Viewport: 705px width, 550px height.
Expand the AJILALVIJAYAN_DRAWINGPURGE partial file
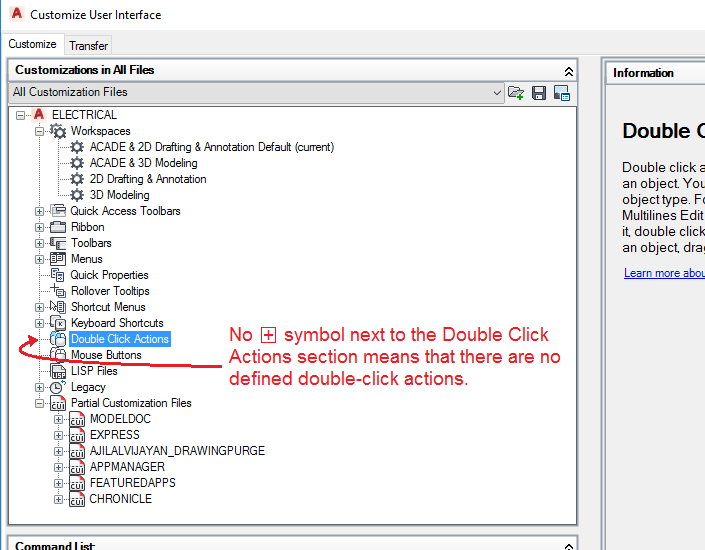coord(58,451)
